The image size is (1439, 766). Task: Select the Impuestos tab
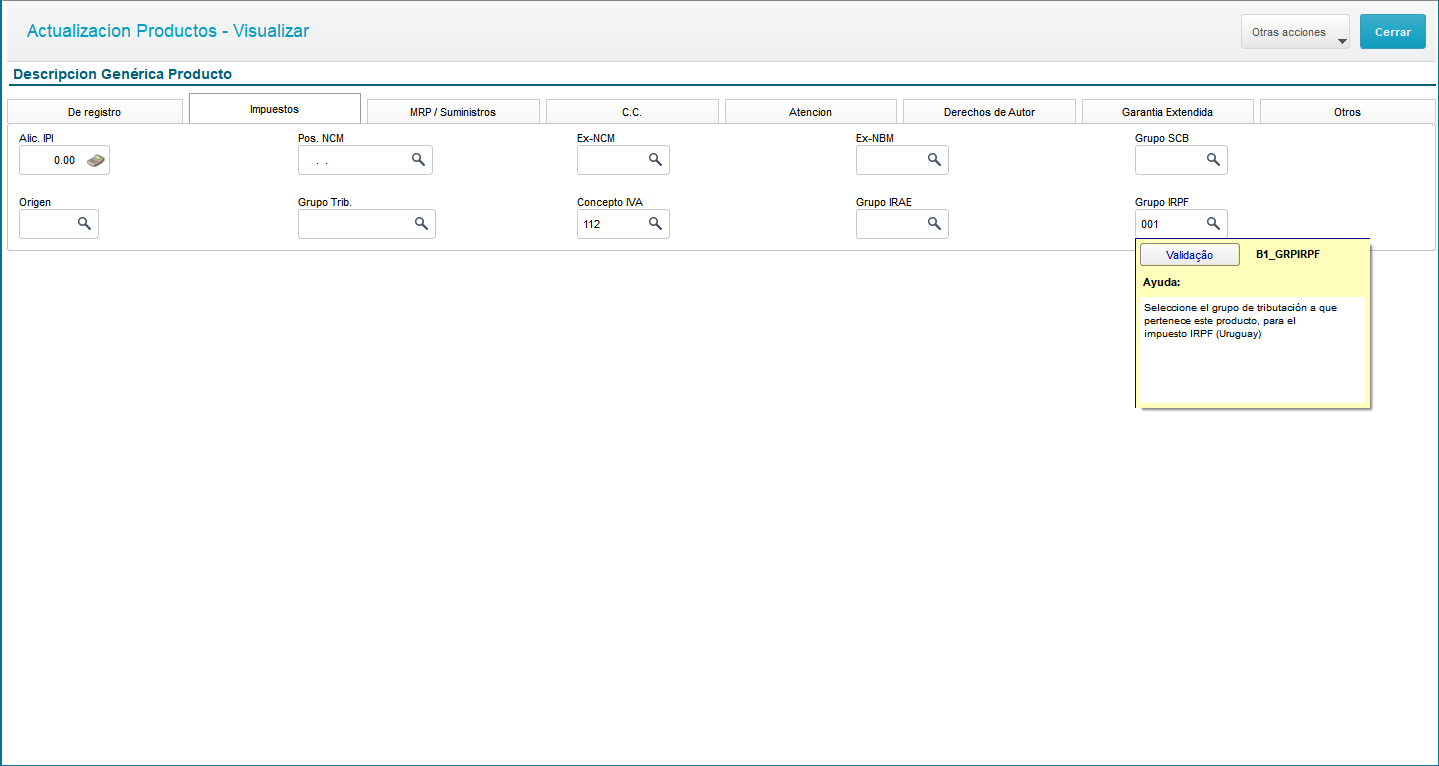274,109
